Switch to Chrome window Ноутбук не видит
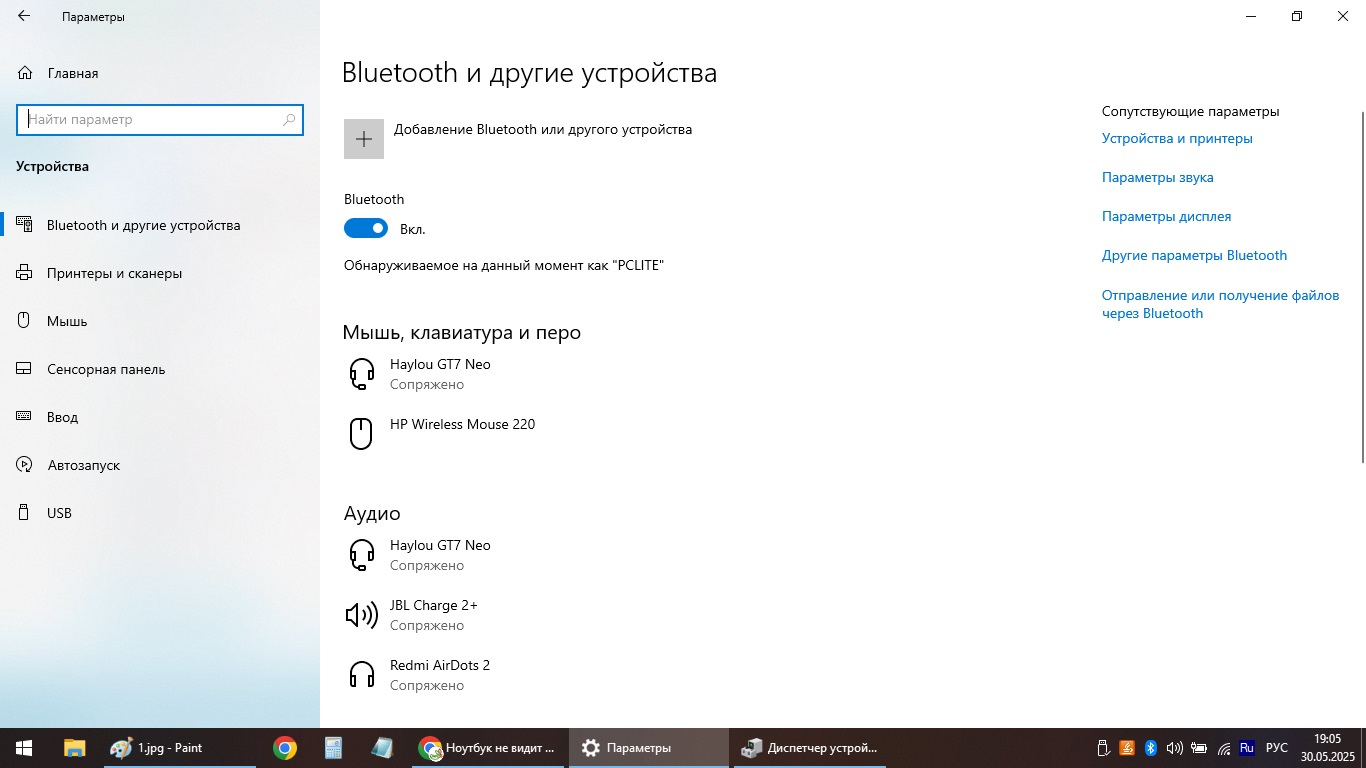This screenshot has height=768, width=1366. [x=488, y=748]
